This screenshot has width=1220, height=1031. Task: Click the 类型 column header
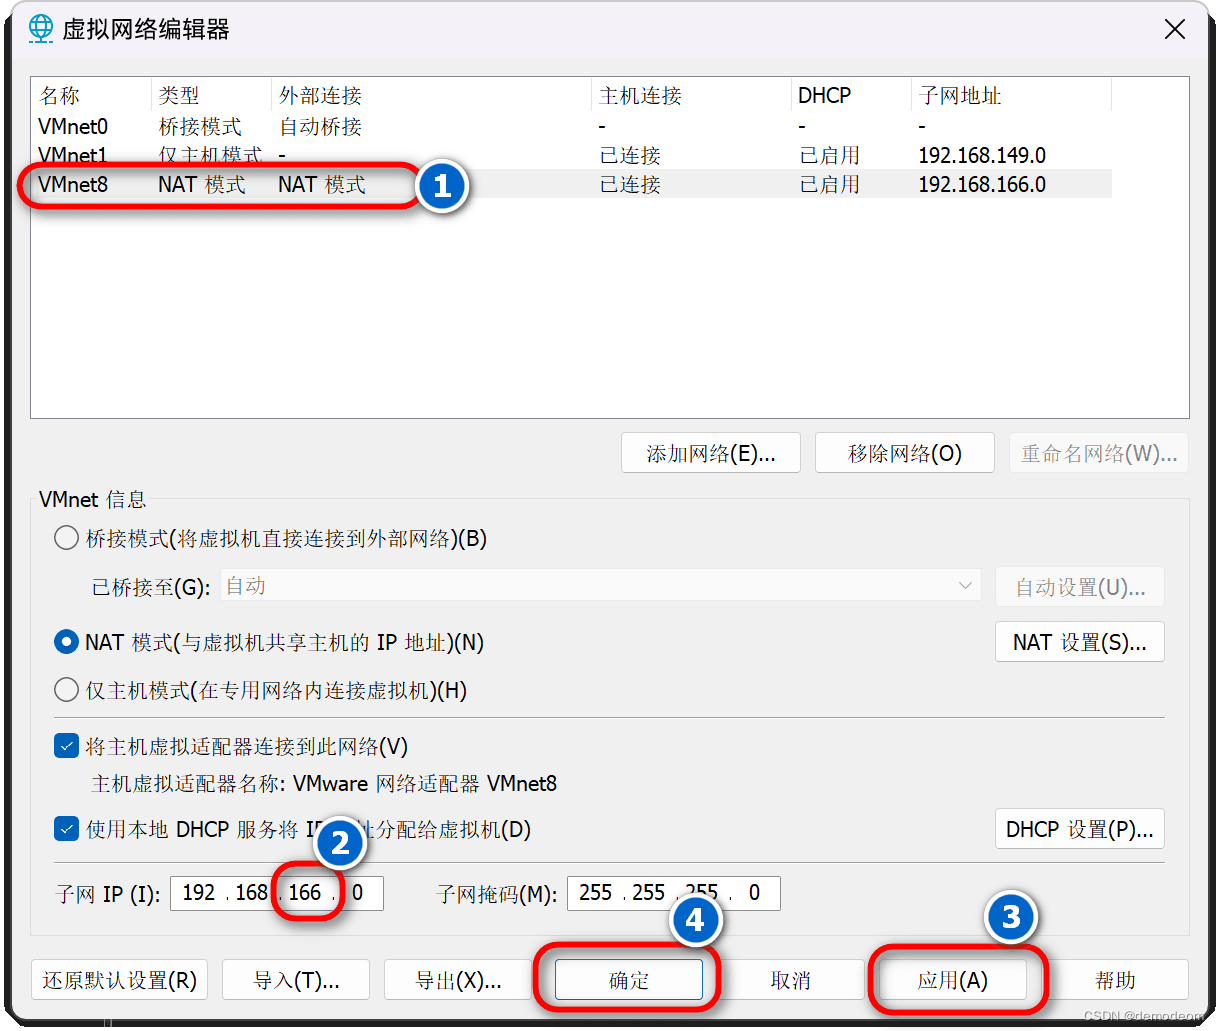point(211,96)
